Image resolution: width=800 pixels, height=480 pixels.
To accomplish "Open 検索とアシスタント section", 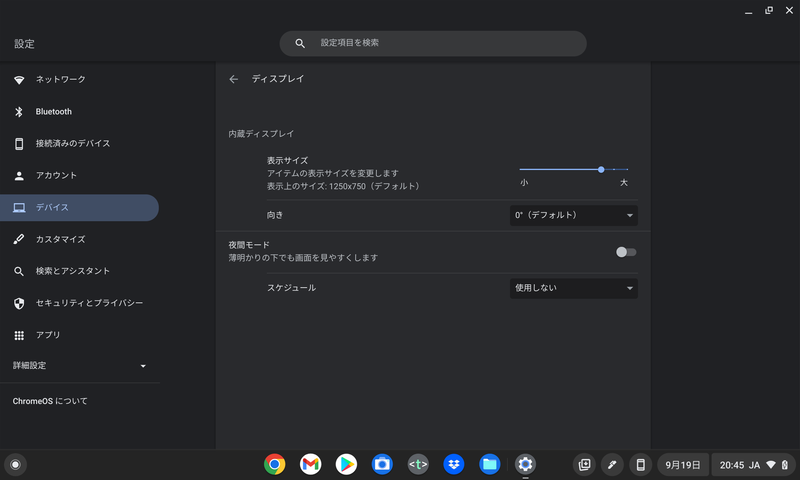I will point(79,271).
